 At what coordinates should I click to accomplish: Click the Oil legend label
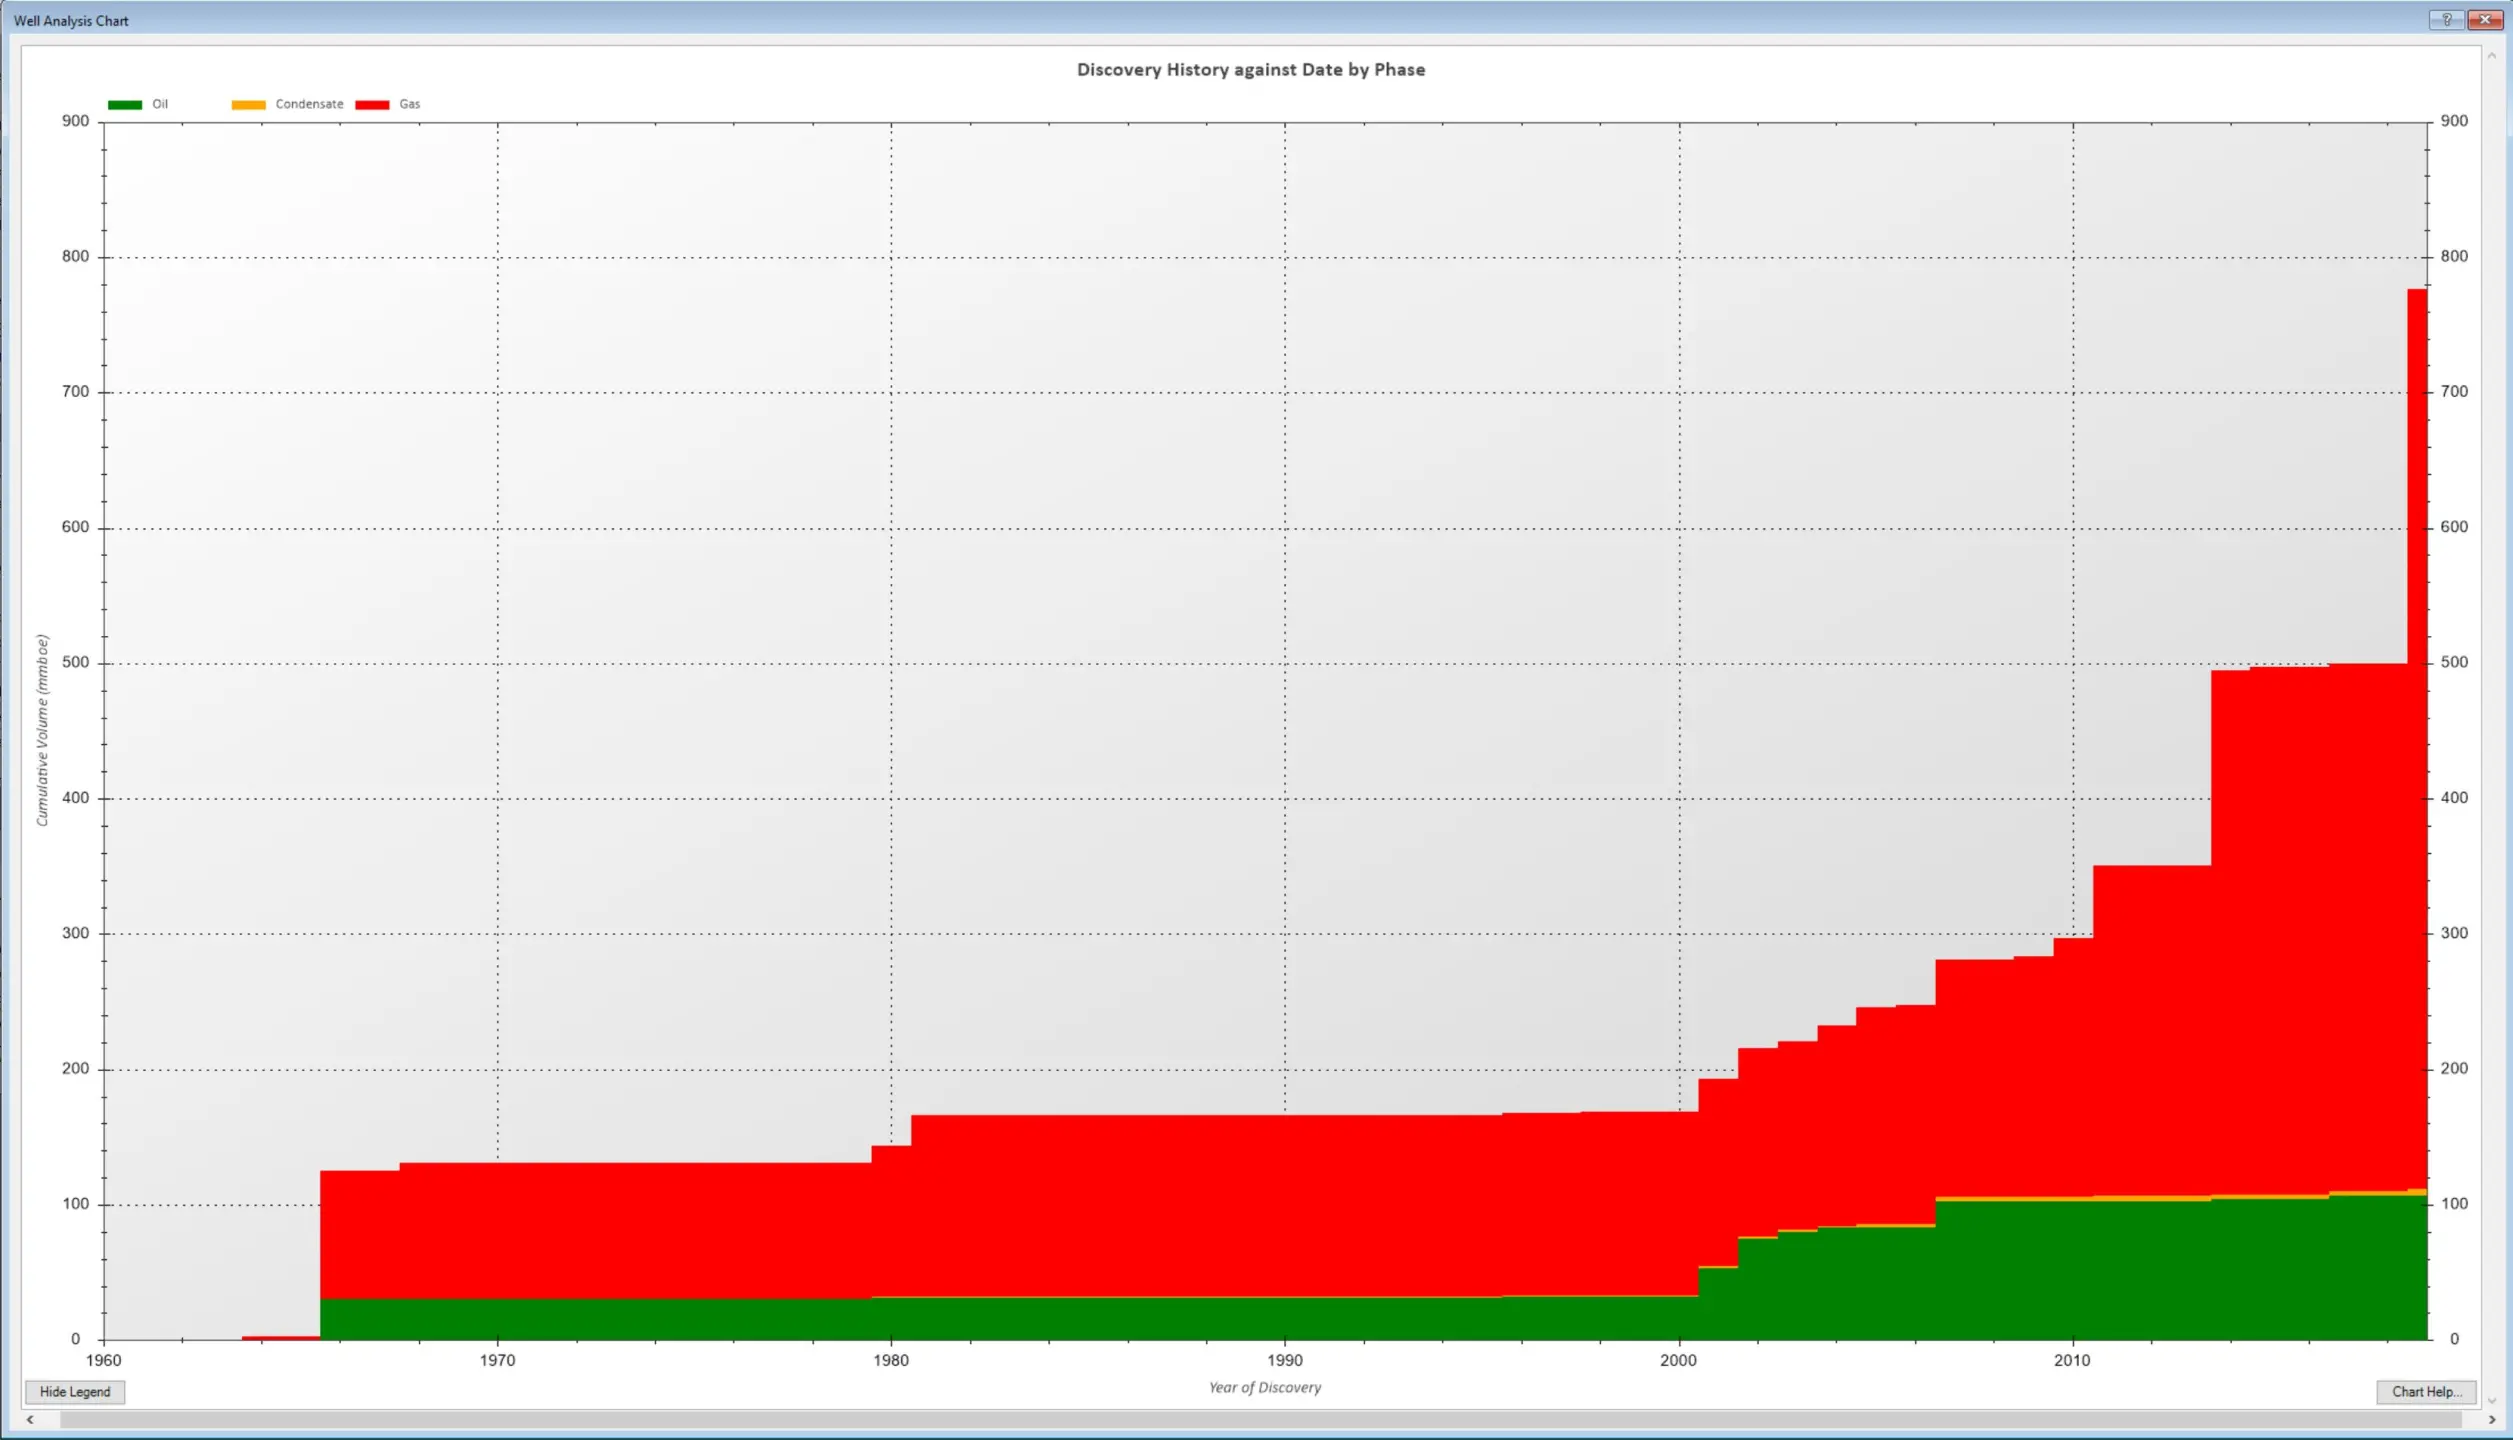point(160,104)
